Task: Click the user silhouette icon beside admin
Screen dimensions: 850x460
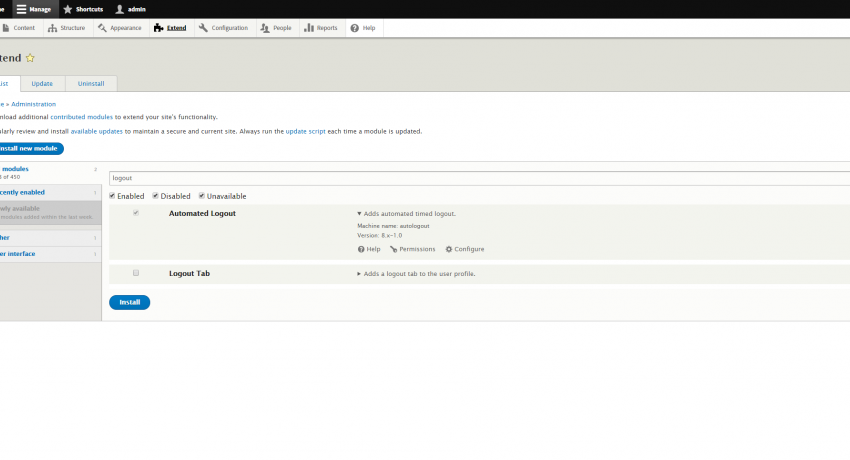Action: pos(120,9)
